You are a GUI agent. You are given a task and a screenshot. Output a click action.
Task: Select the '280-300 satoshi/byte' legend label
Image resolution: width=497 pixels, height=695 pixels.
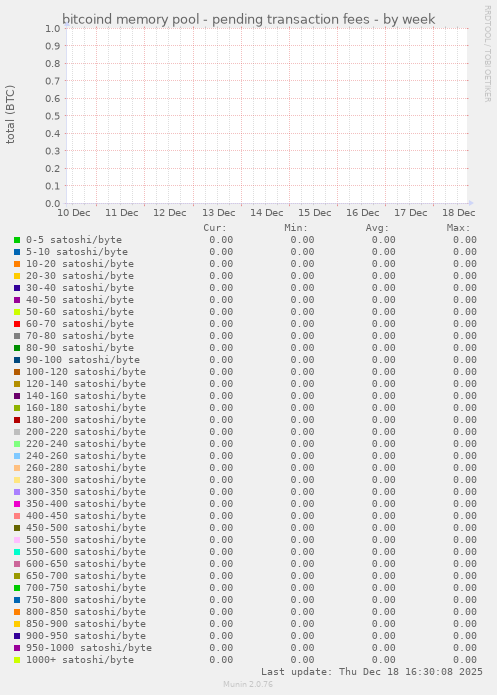click(86, 480)
